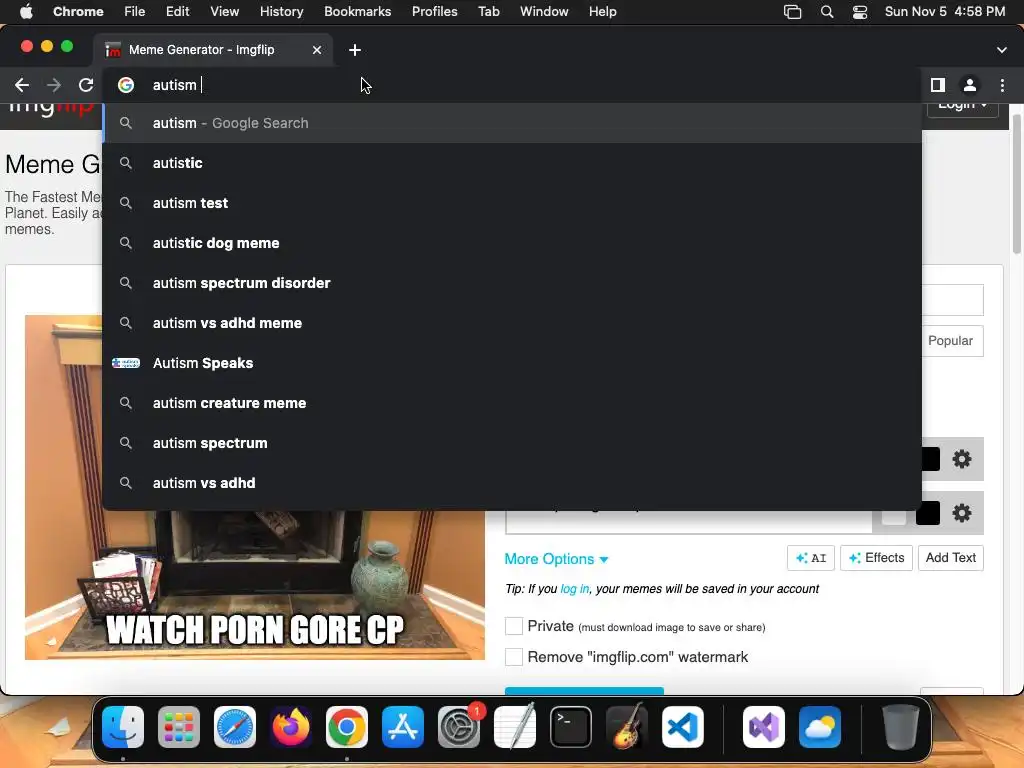Viewport: 1024px width, 768px height.
Task: Open the Effects button
Action: click(876, 558)
